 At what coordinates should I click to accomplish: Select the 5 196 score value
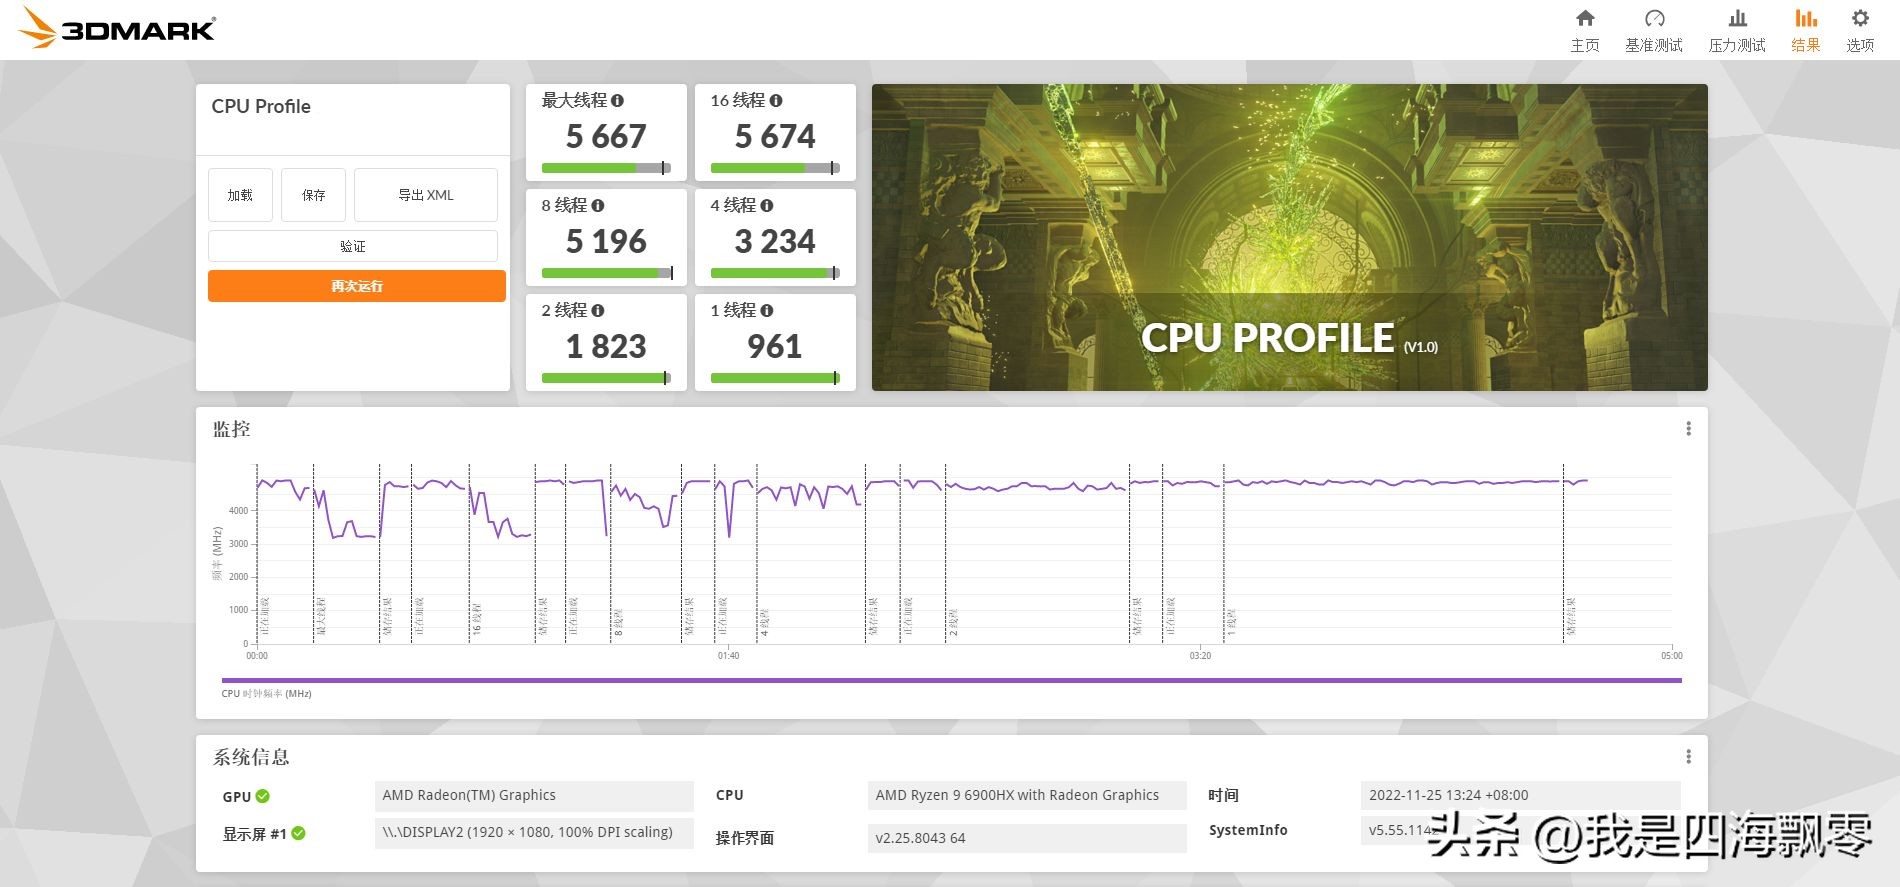tap(606, 241)
